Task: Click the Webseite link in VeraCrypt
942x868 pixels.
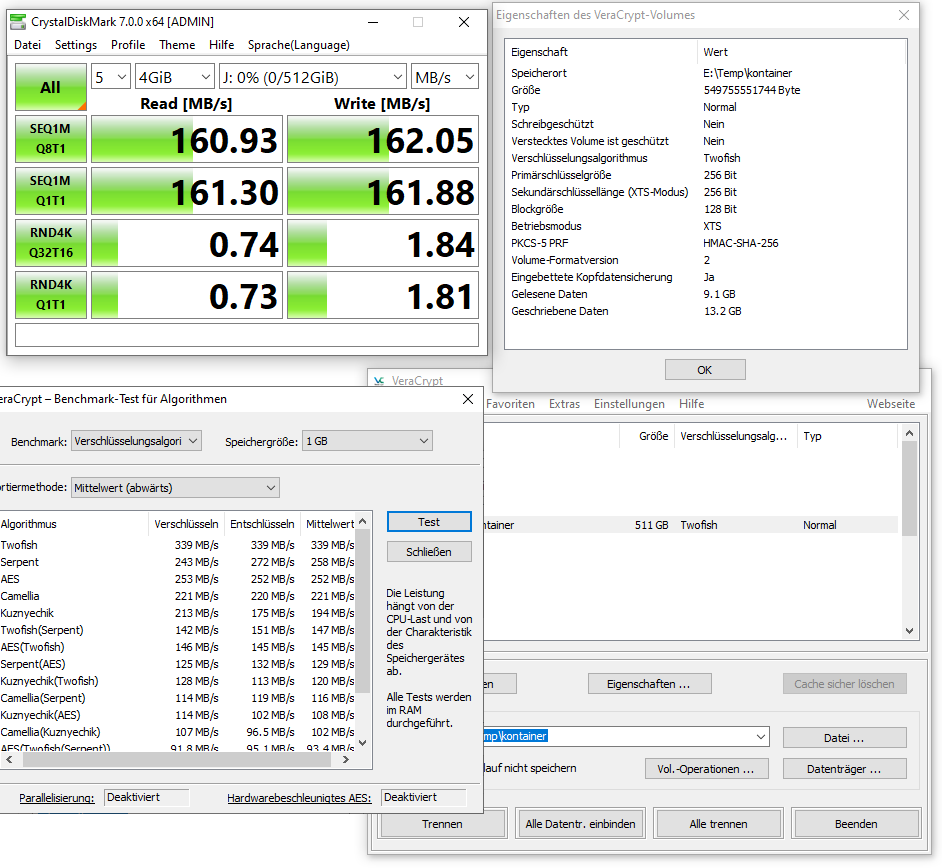Action: click(x=891, y=404)
